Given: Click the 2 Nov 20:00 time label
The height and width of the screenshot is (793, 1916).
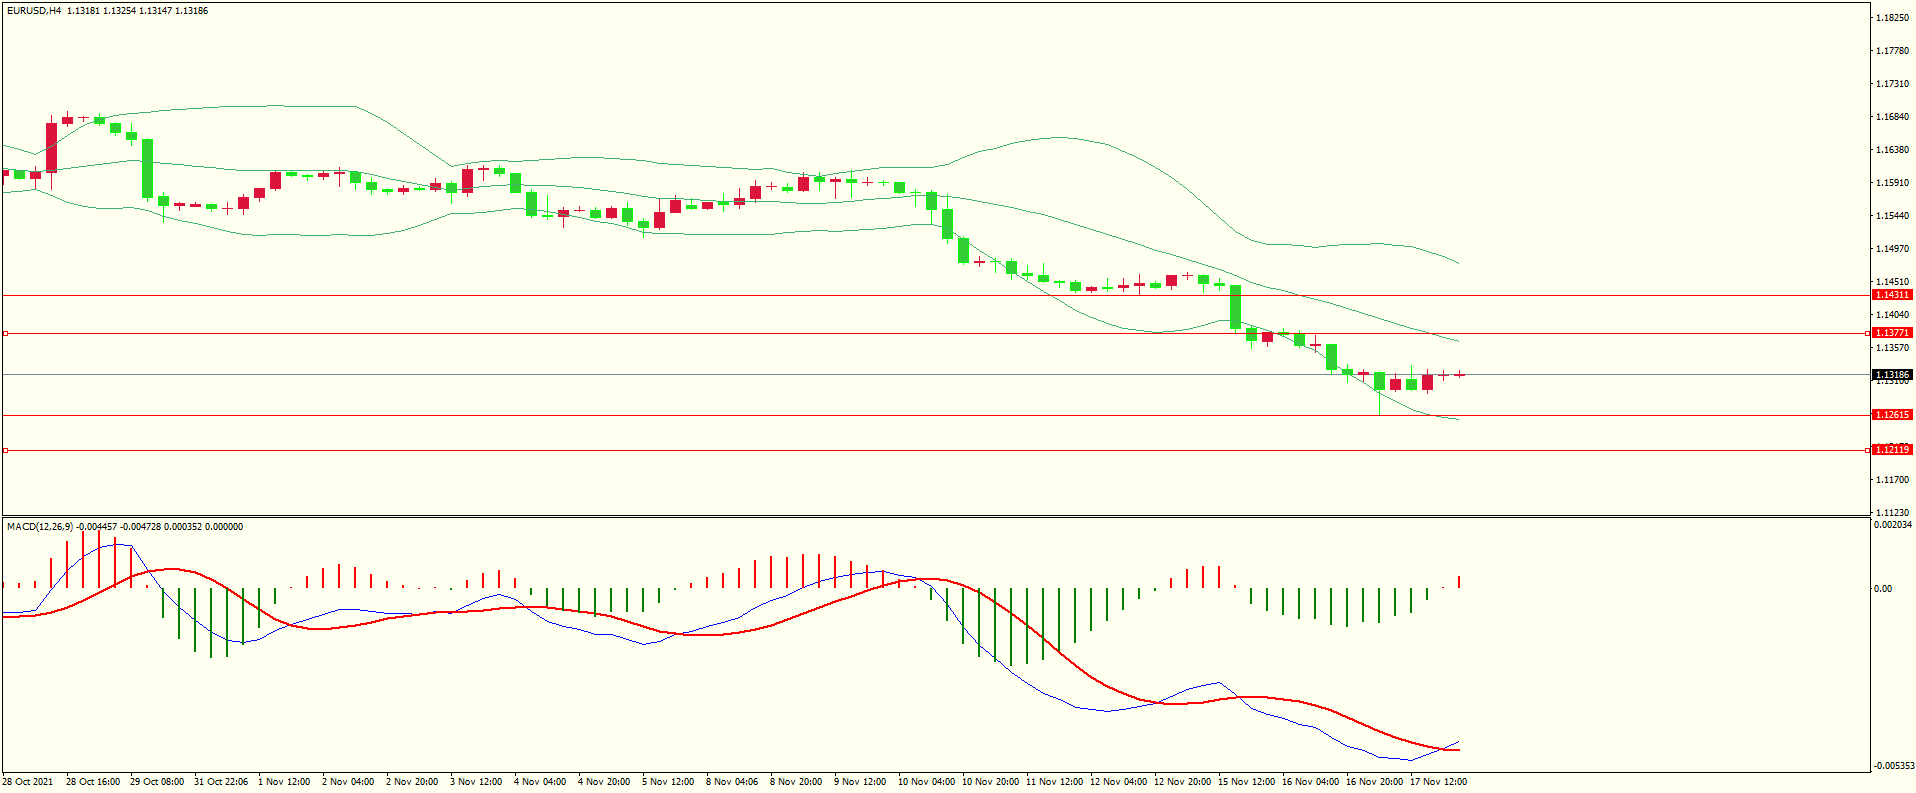Looking at the screenshot, I should tap(412, 782).
